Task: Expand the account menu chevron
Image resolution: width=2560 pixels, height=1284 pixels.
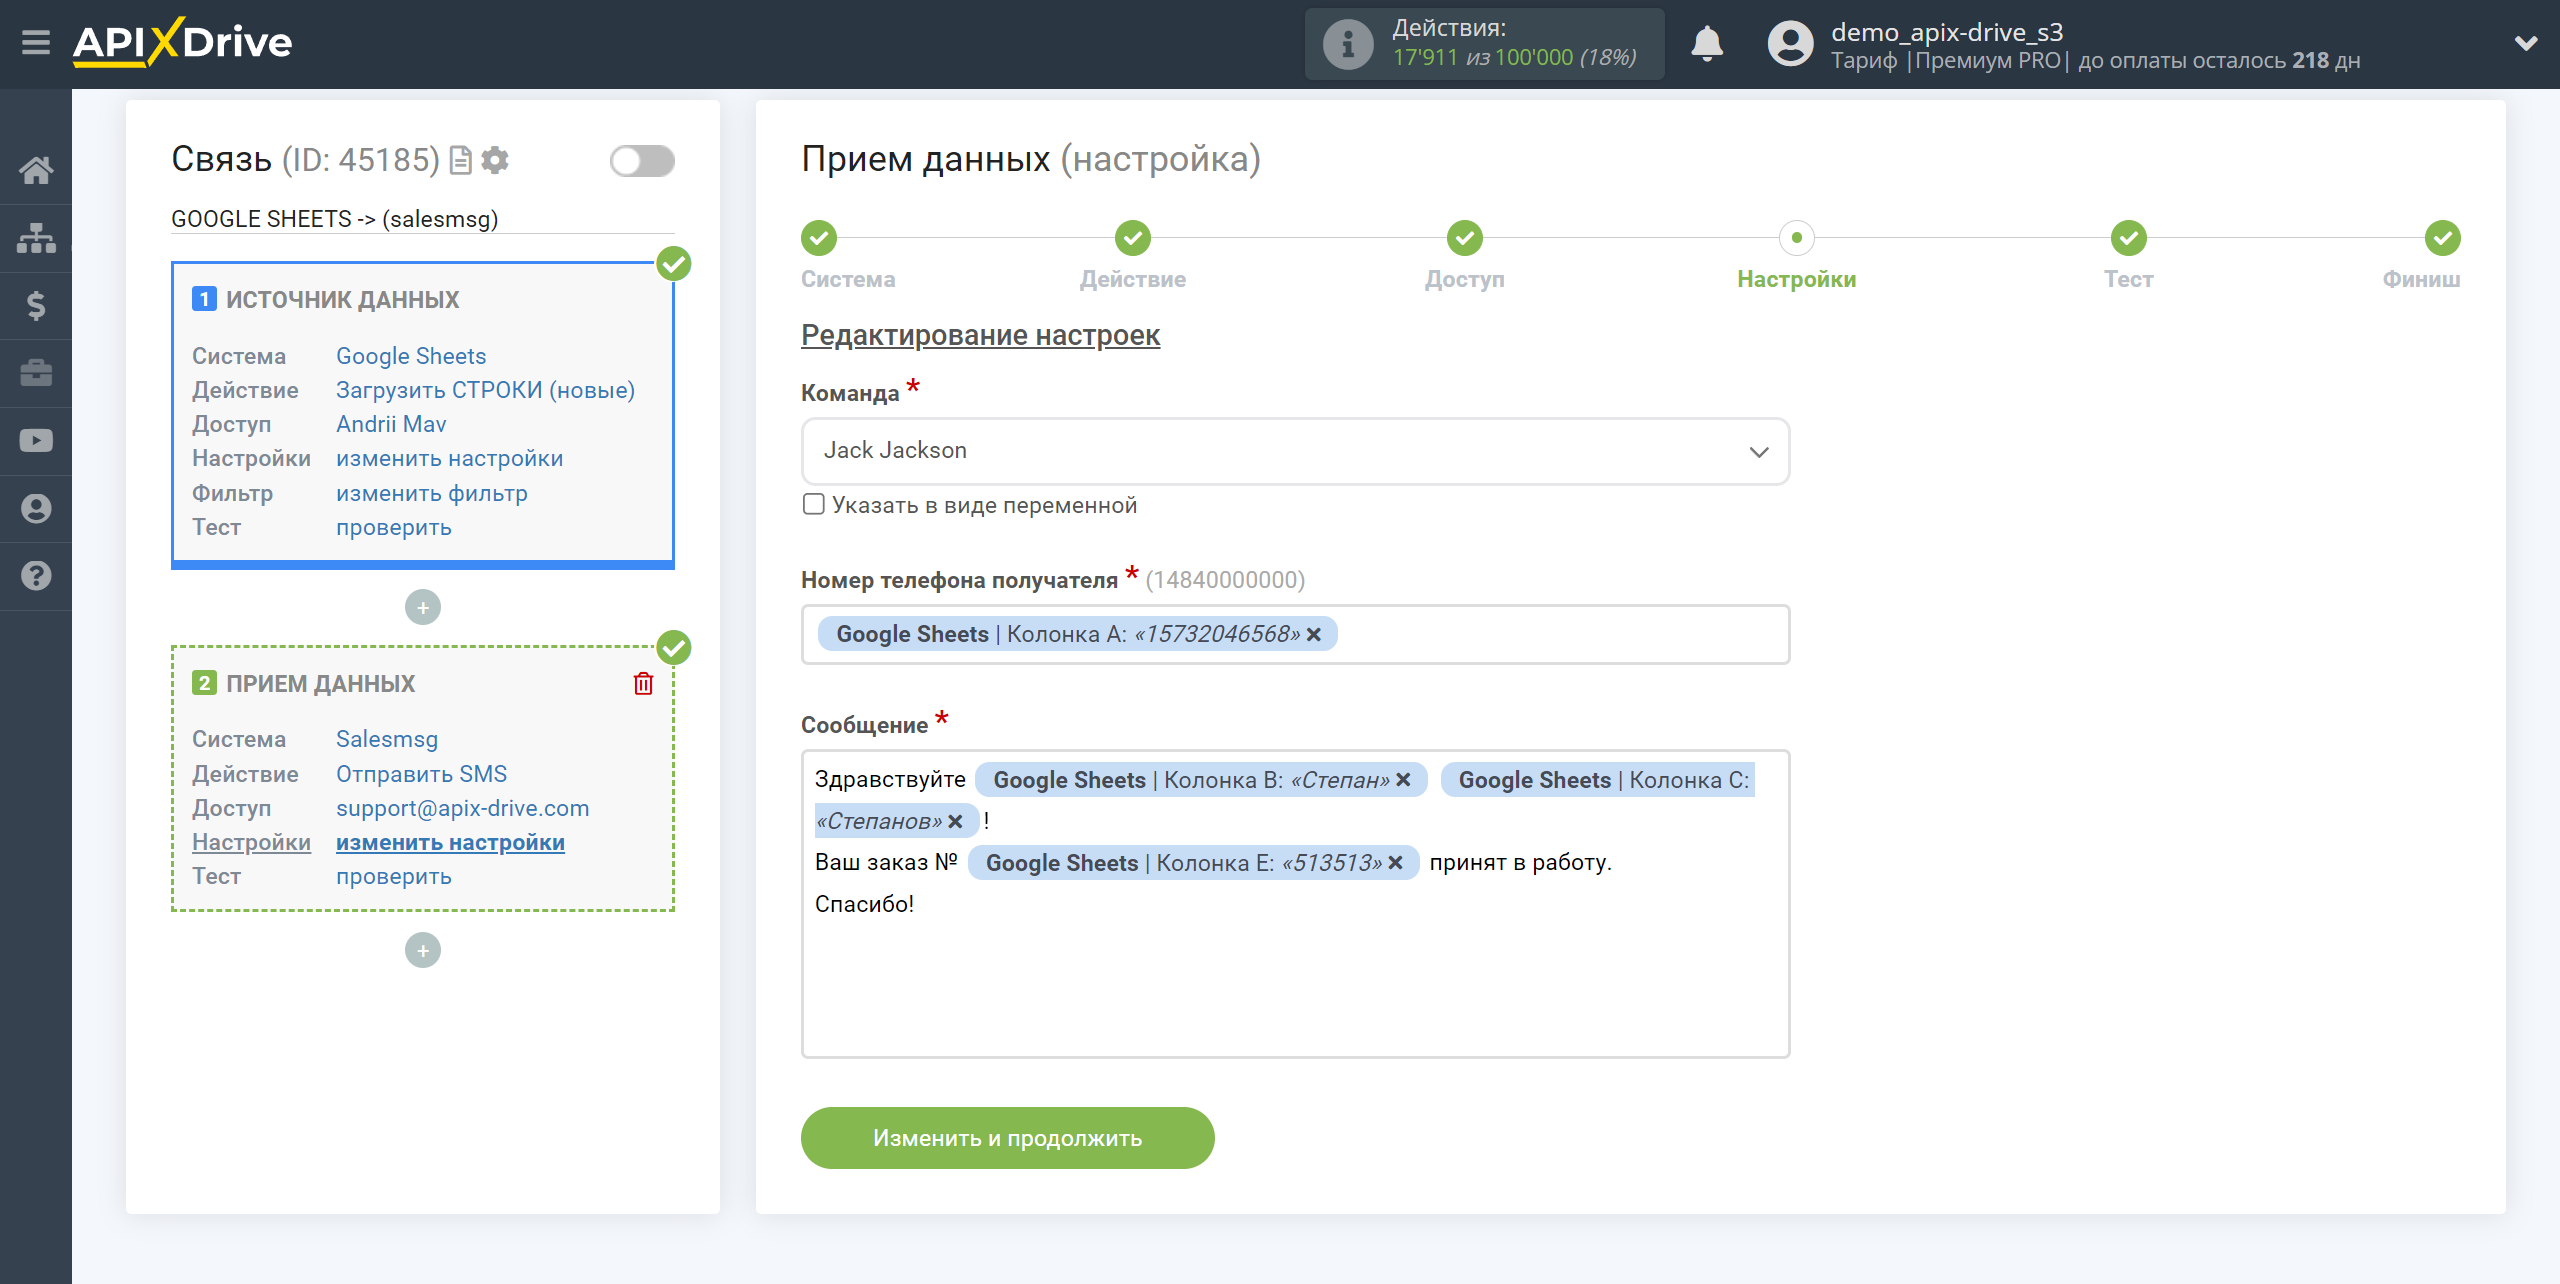Action: 2526,43
